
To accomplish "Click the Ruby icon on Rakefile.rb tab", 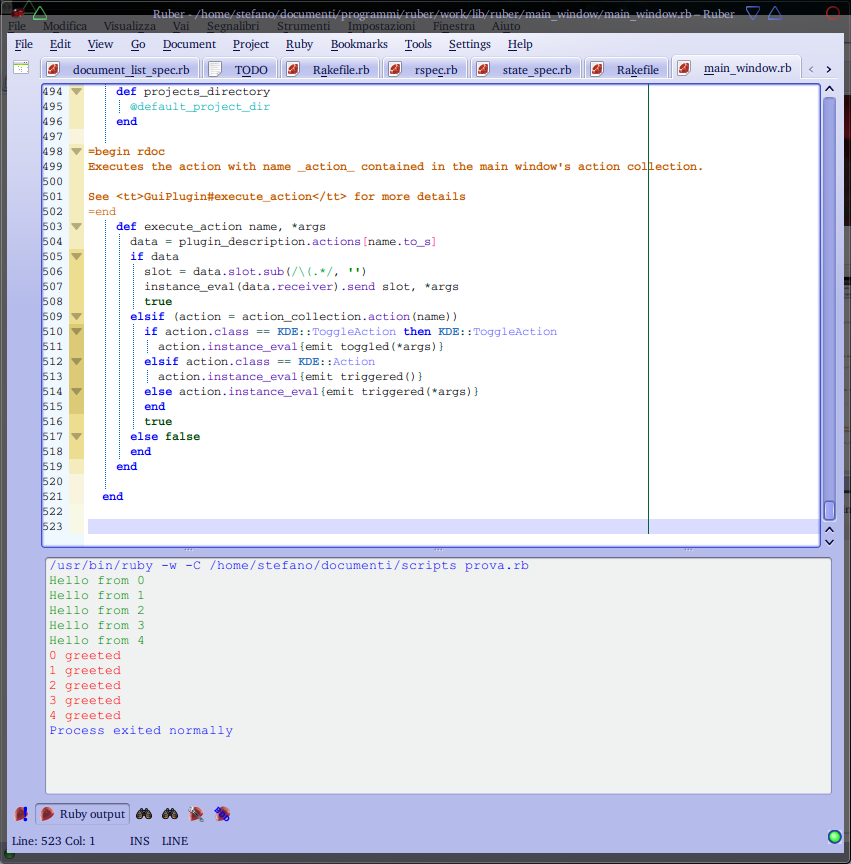I will (x=293, y=69).
